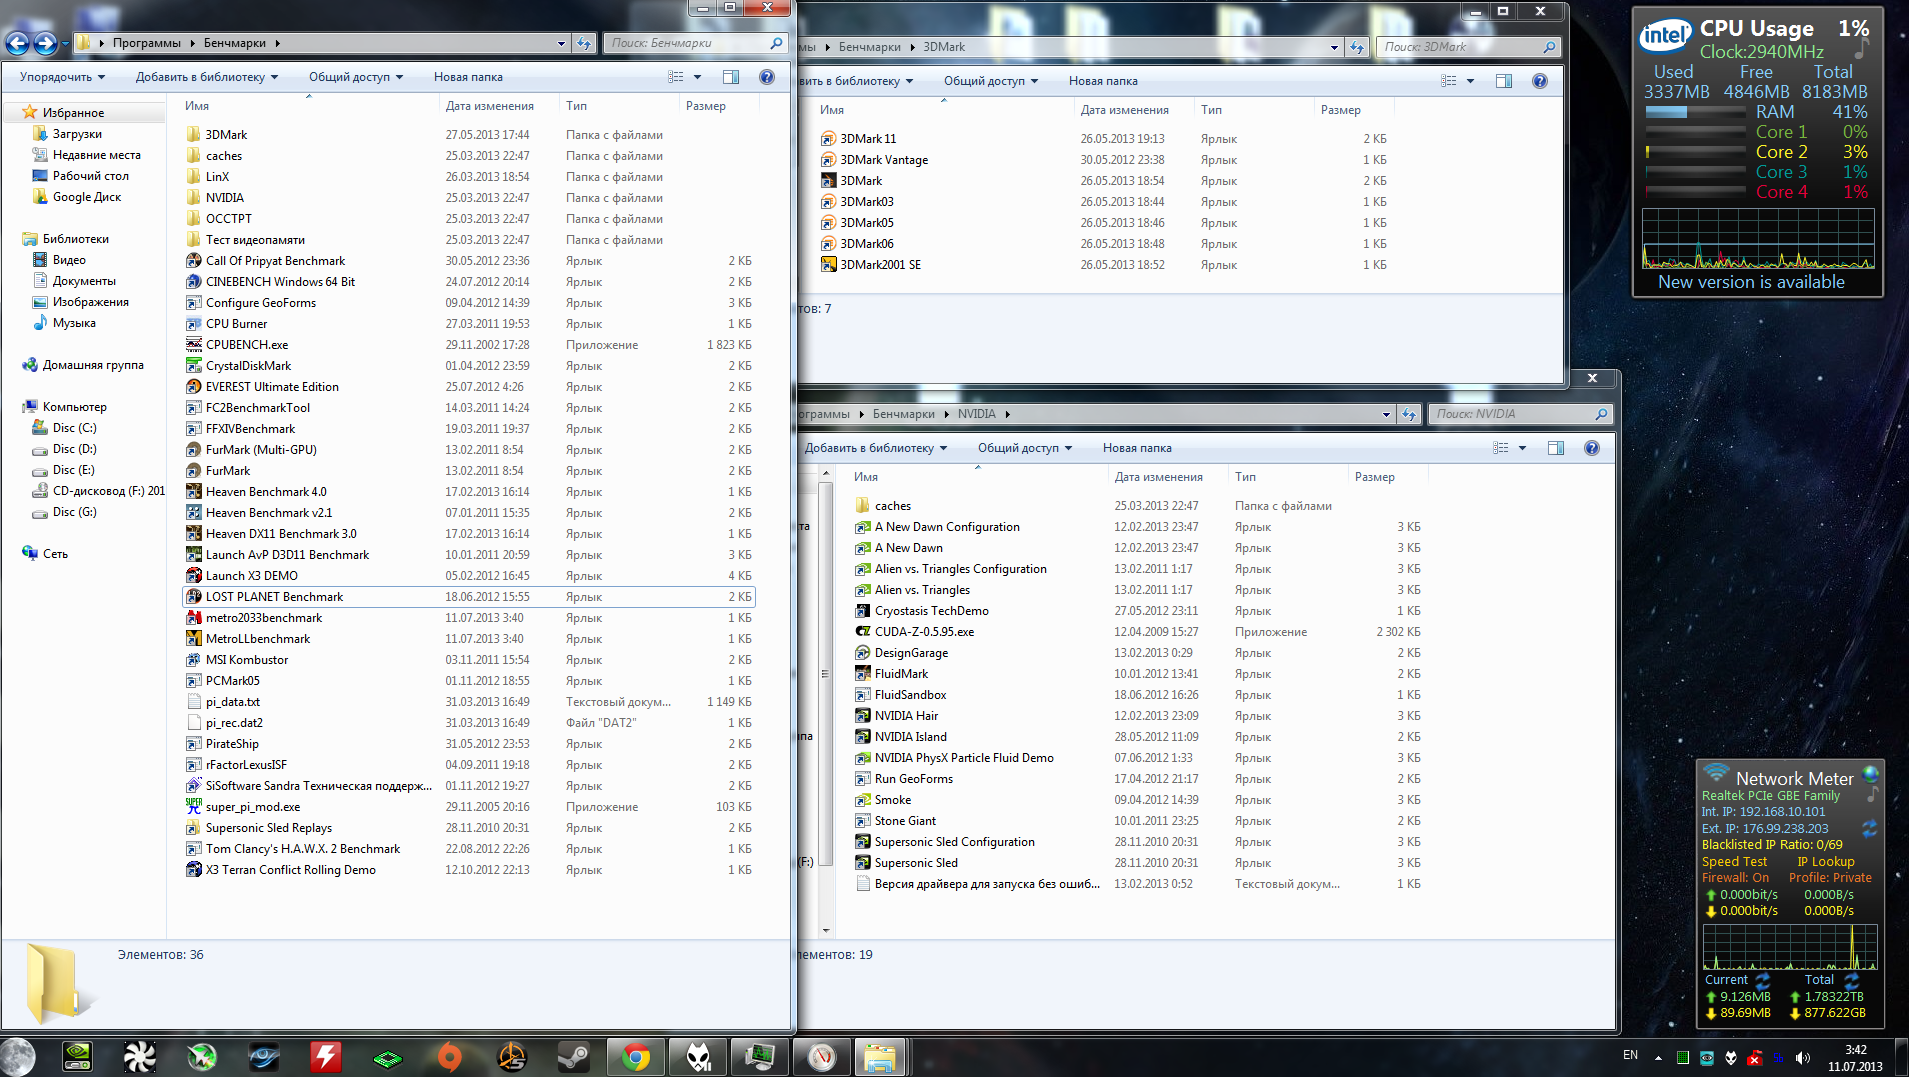1909x1077 pixels.
Task: Open help in the NVIDIA window
Action: (1592, 448)
